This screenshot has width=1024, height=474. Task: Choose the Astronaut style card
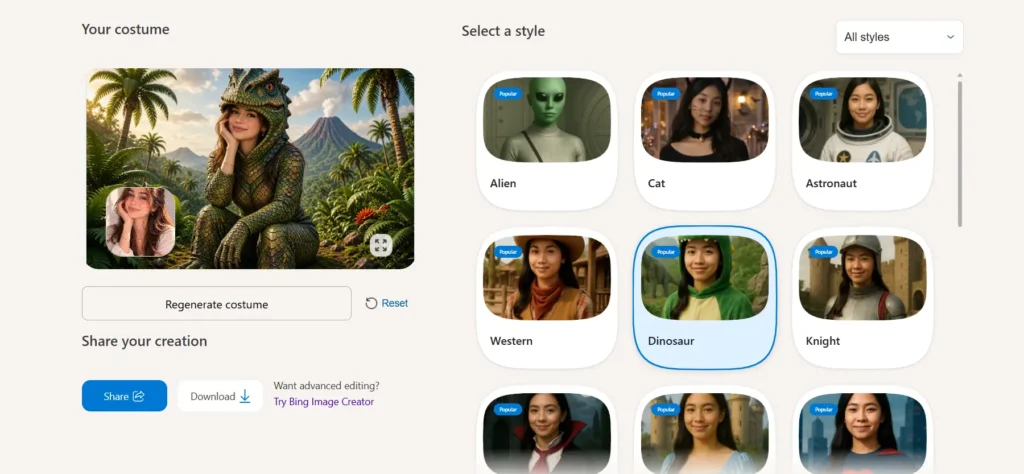pyautogui.click(x=862, y=140)
